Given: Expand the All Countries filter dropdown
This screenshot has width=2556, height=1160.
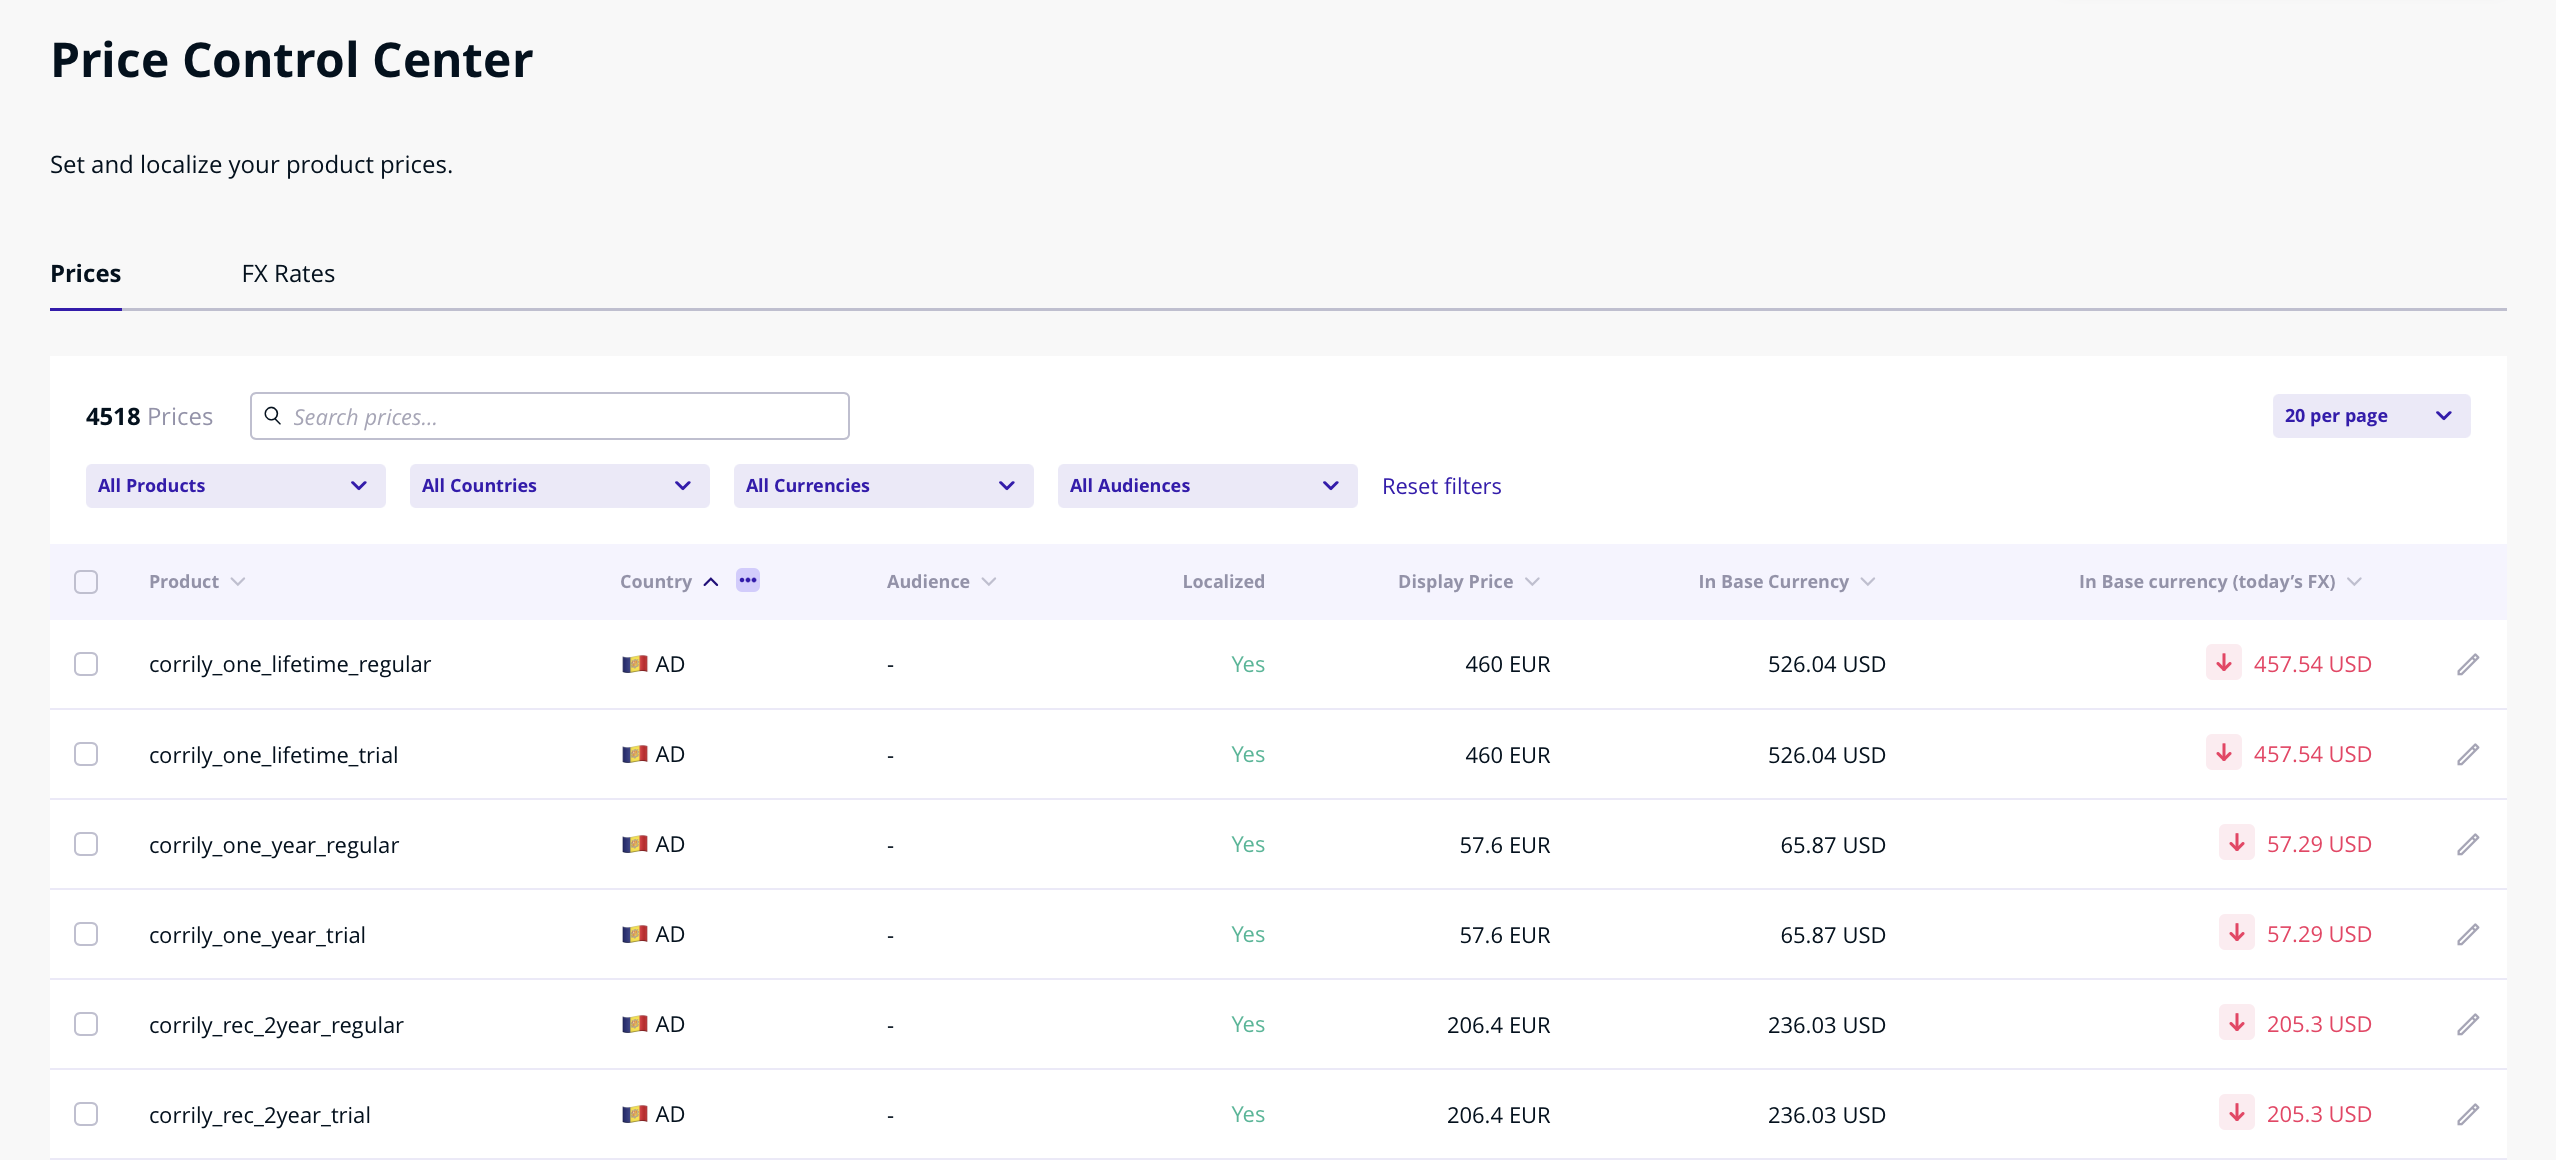Looking at the screenshot, I should pos(559,486).
